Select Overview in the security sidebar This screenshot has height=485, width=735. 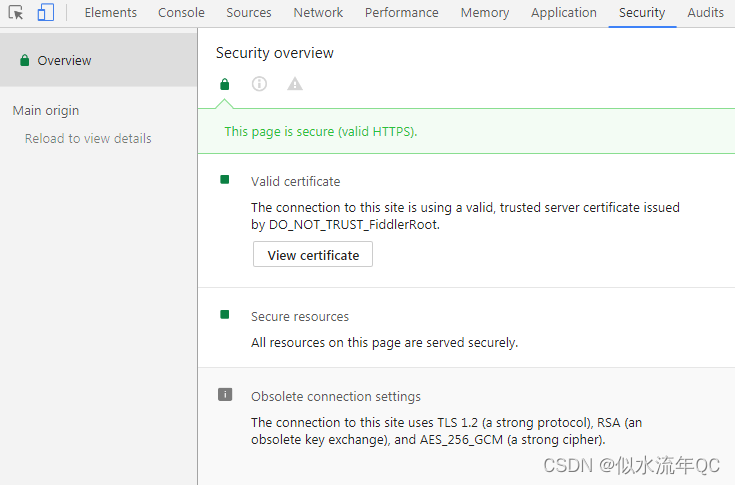point(64,61)
